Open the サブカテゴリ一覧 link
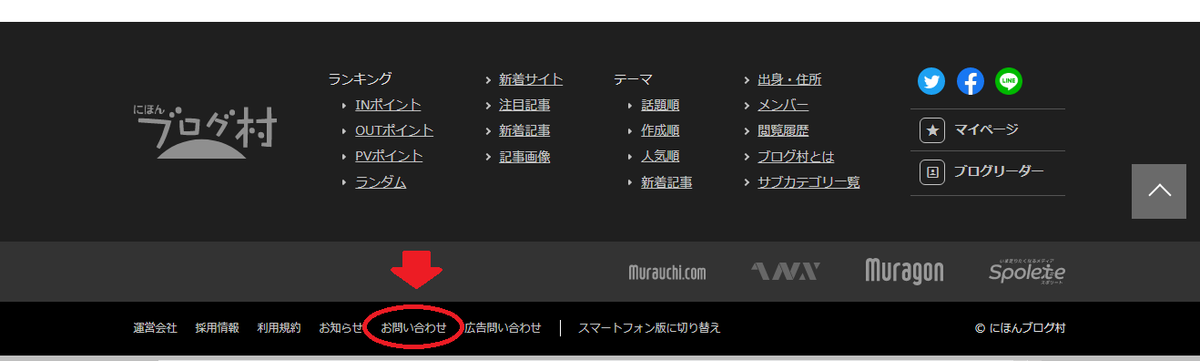Screen dimensions: 1200x361 pos(809,183)
